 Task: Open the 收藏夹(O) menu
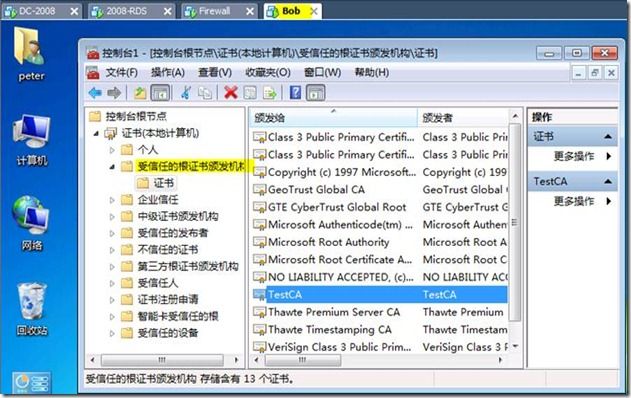point(268,73)
